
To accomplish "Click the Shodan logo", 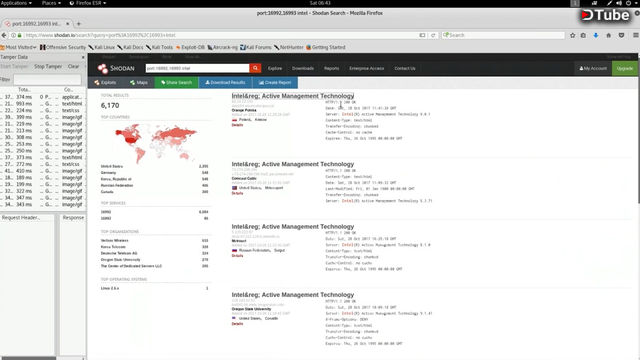I will point(116,68).
